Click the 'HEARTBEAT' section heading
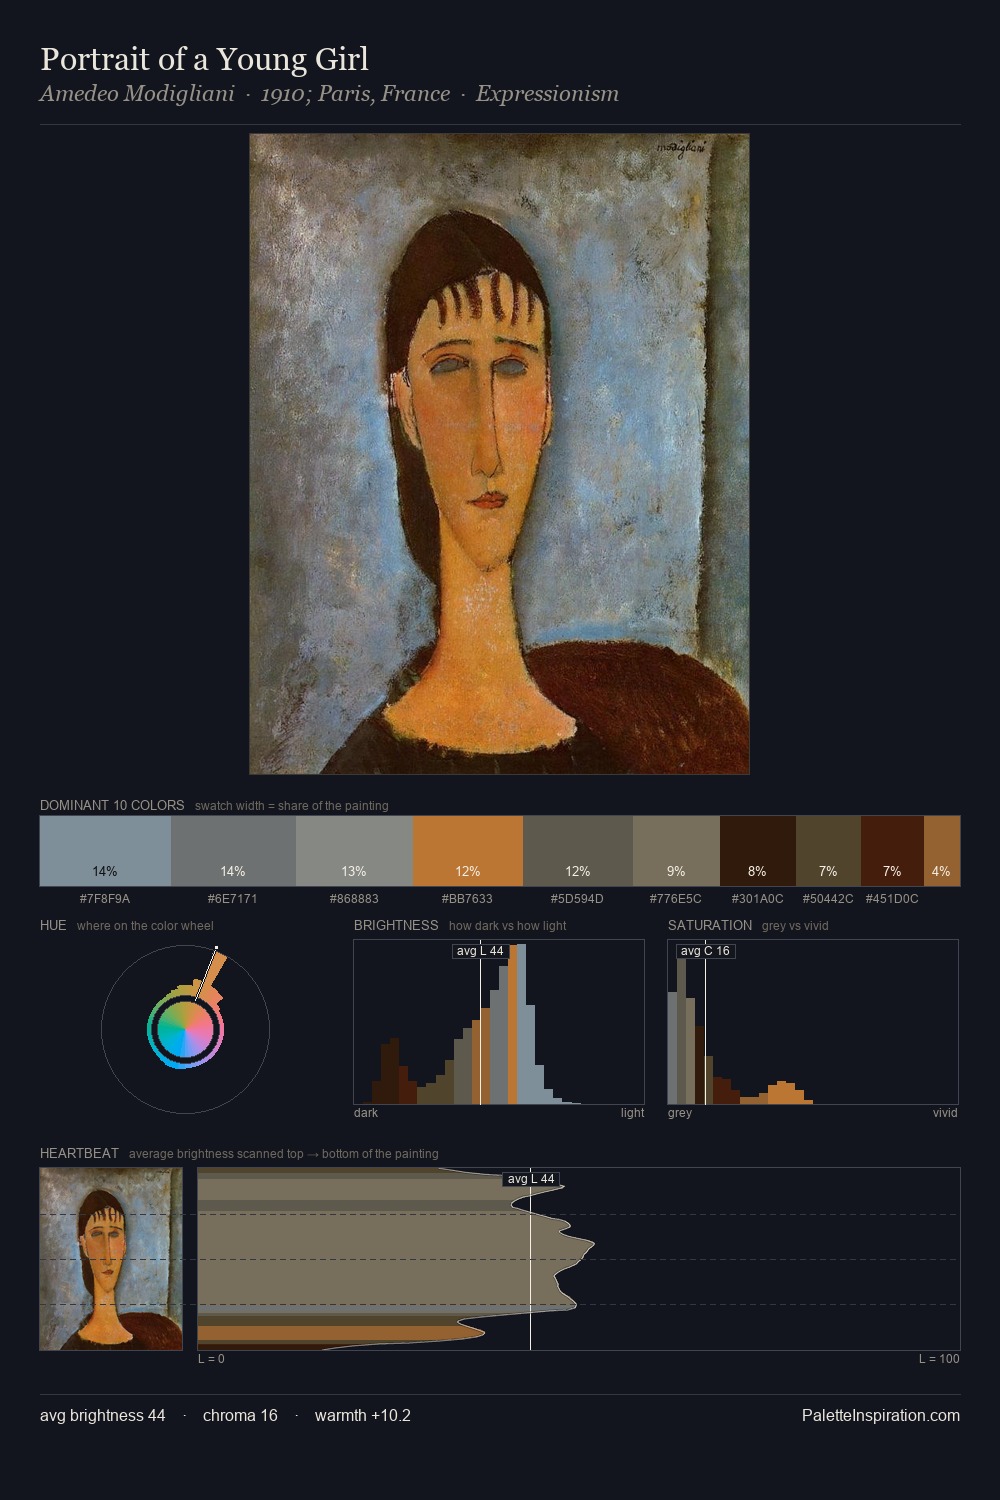Viewport: 1000px width, 1500px height. pos(79,1153)
